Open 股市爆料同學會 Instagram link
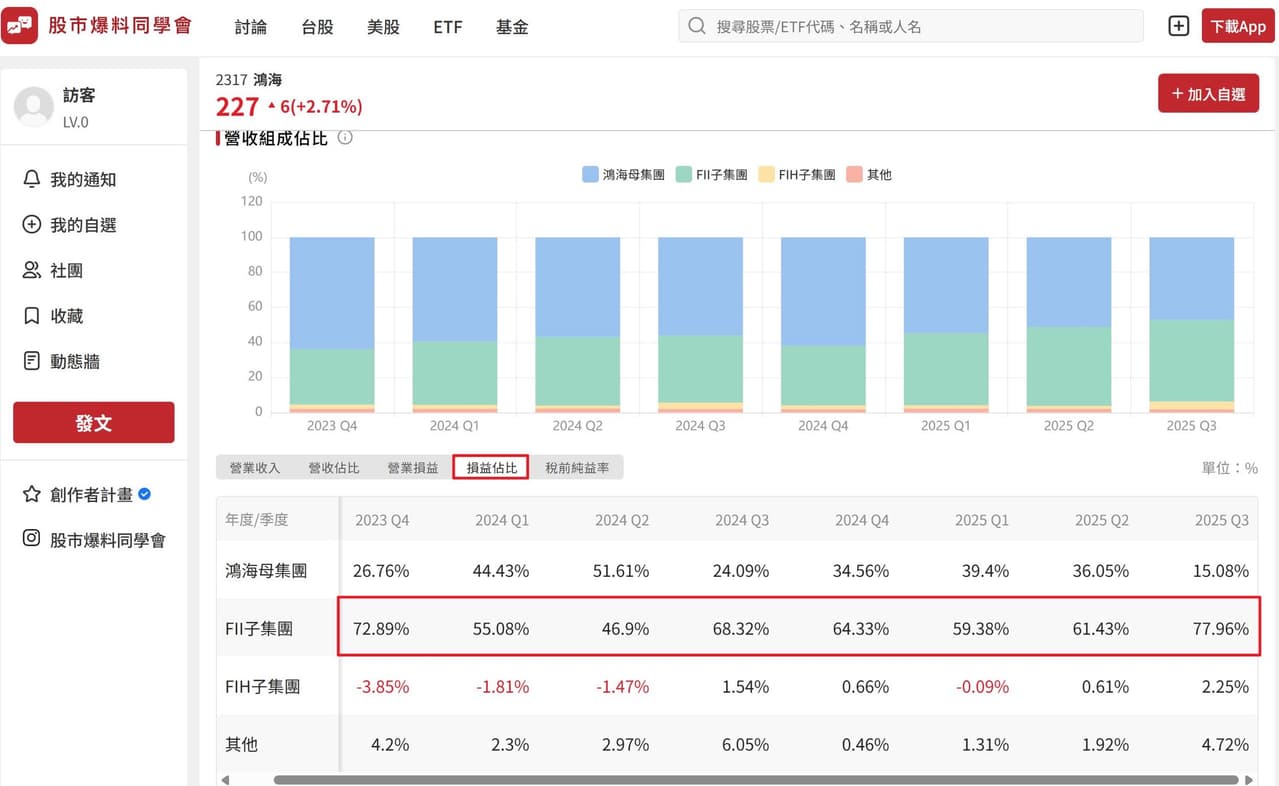This screenshot has width=1279, height=786. pyautogui.click(x=108, y=540)
